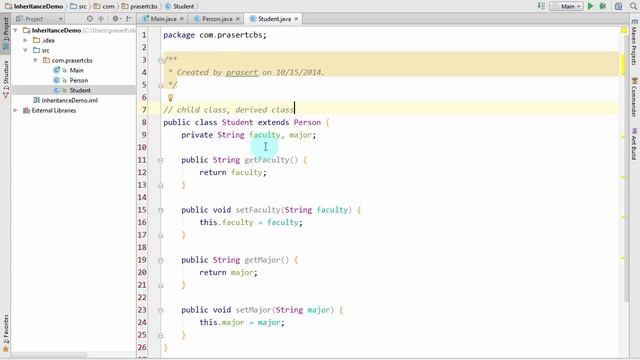Place cursor on package com.prasertcbs line
640x360 pixels.
tap(215, 35)
